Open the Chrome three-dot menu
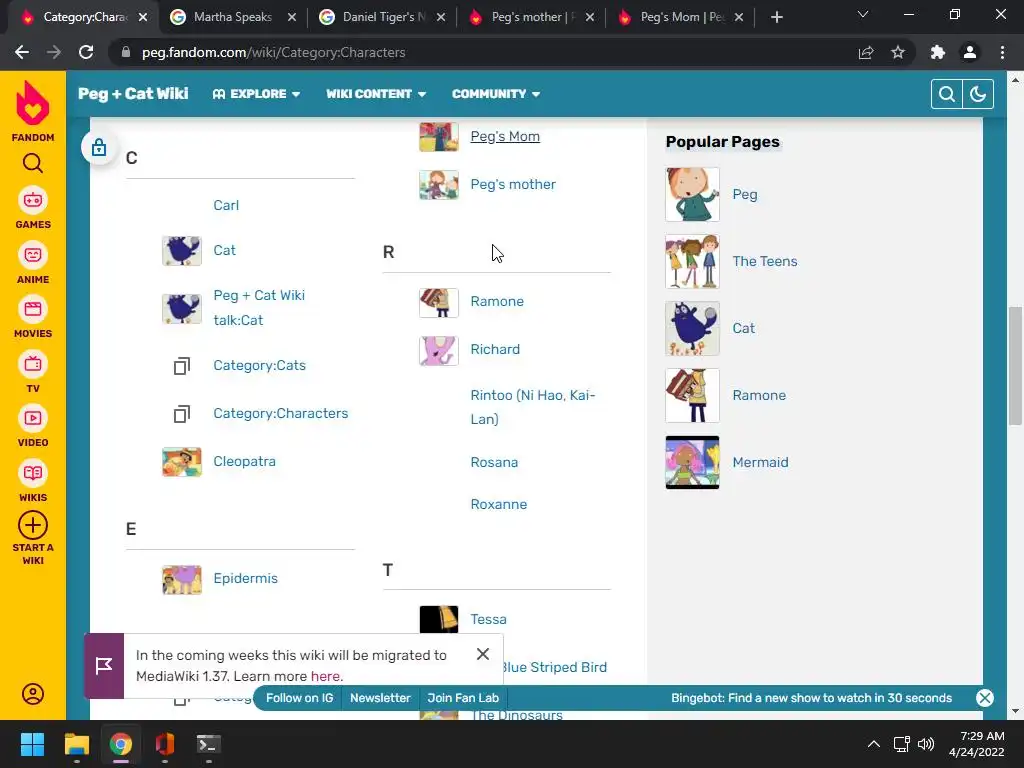1024x768 pixels. 1002,52
